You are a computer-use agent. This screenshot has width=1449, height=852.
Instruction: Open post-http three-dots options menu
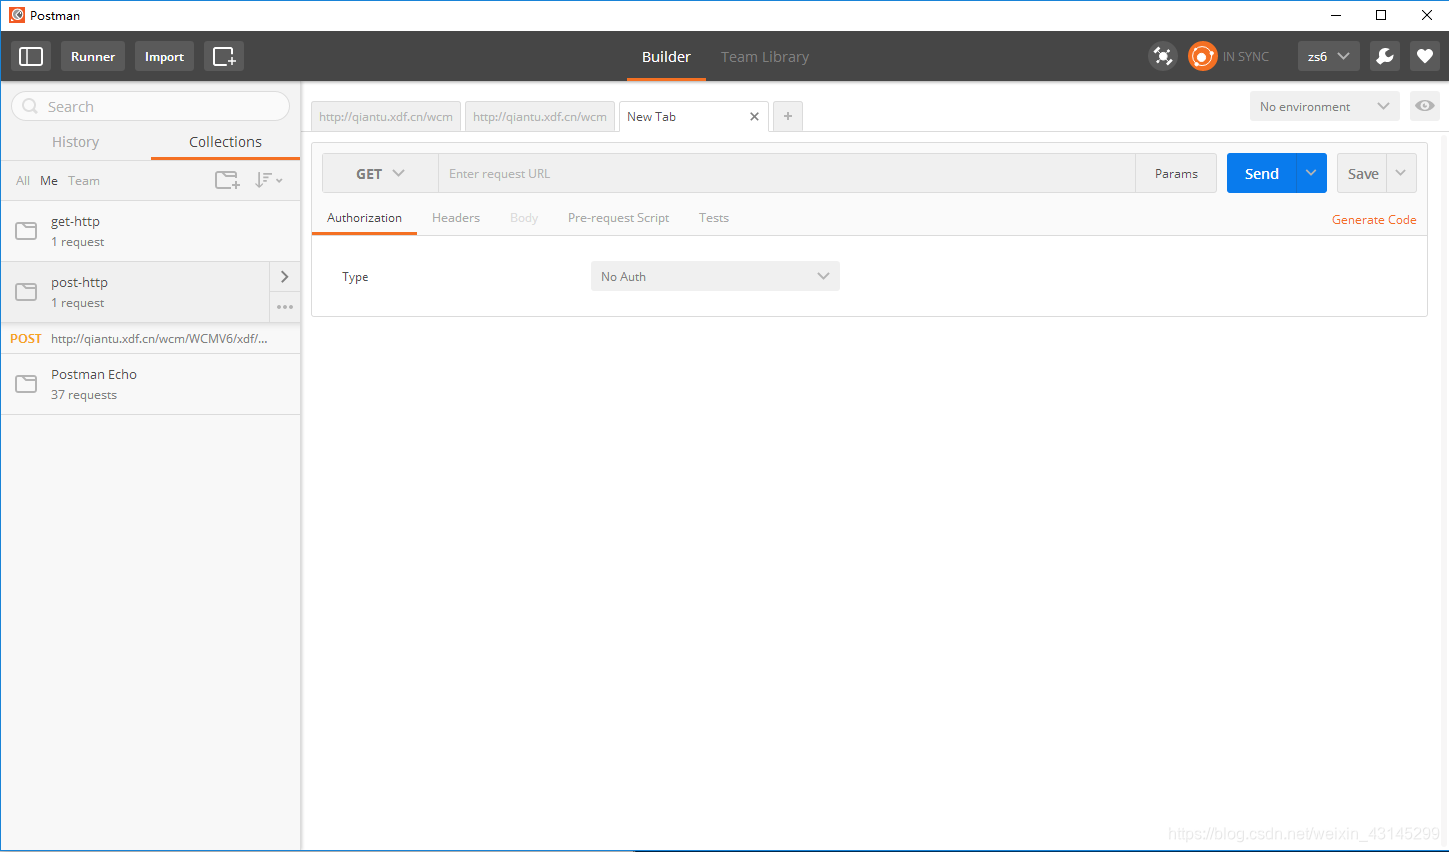285,307
